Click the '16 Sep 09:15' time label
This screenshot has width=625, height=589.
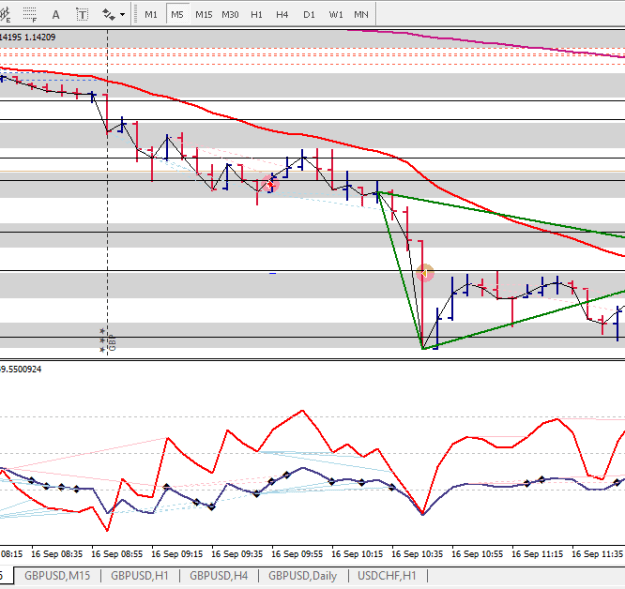pos(177,554)
